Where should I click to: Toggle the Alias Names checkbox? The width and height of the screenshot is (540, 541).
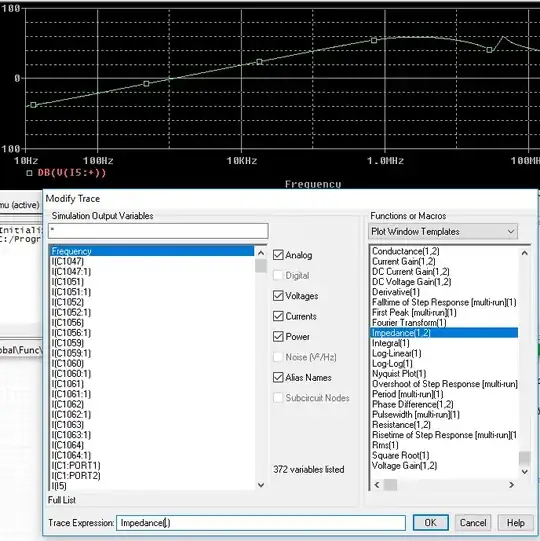coord(278,377)
